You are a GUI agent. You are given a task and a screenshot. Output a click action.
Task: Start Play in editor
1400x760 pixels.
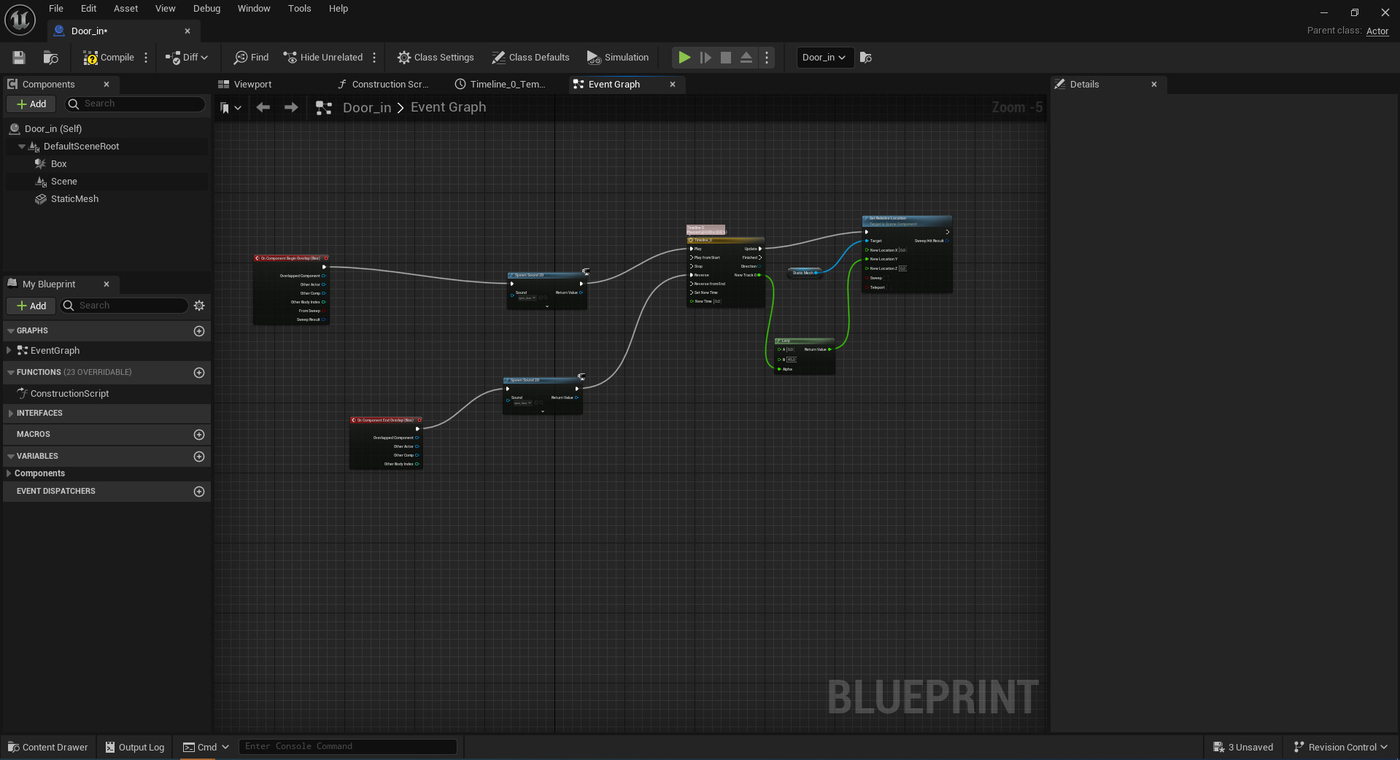[x=684, y=57]
